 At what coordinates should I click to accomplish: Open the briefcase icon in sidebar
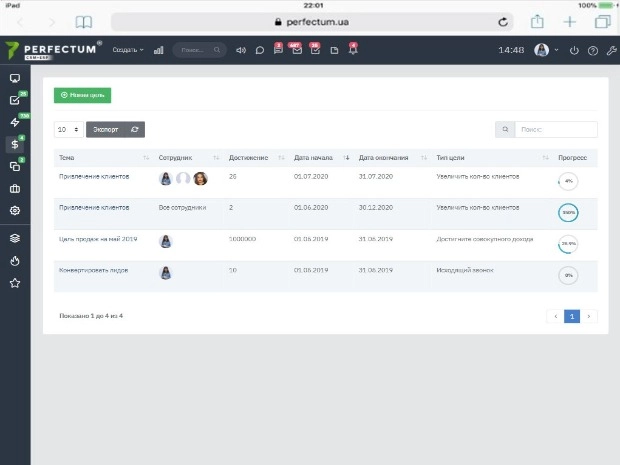click(x=15, y=189)
